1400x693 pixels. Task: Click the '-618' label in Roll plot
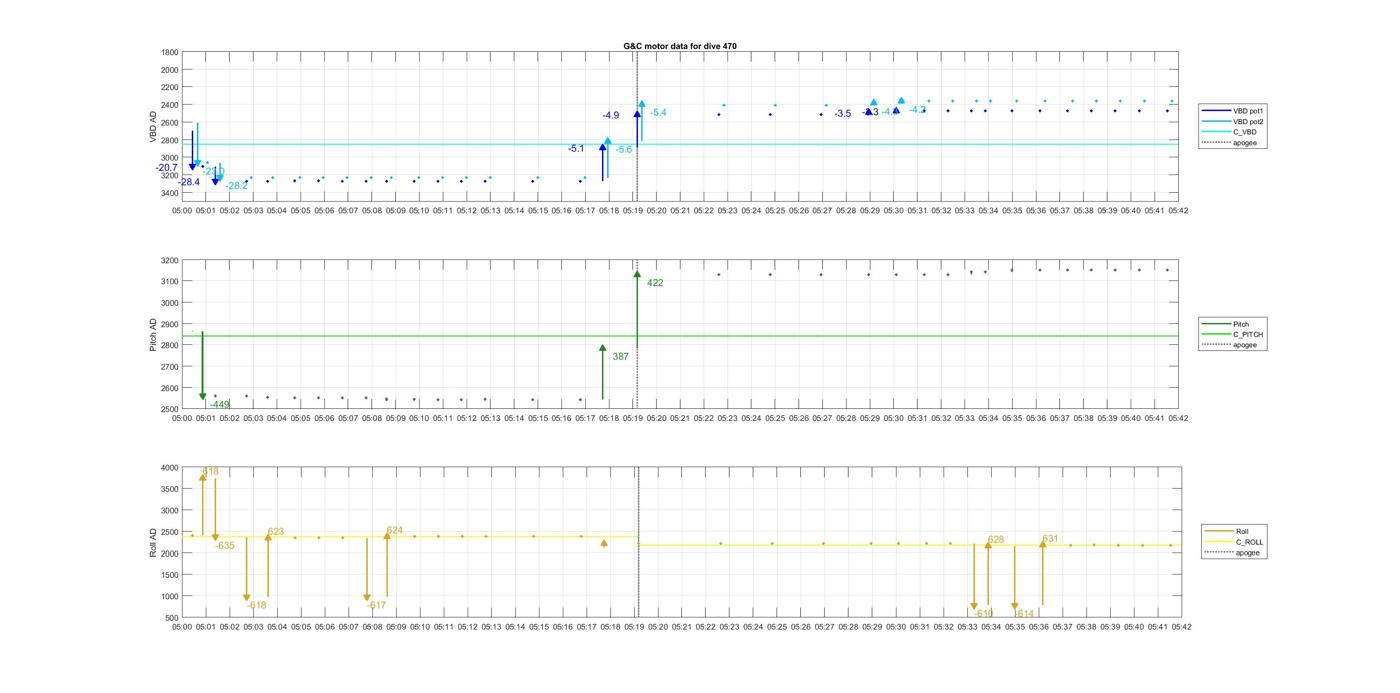(x=257, y=605)
